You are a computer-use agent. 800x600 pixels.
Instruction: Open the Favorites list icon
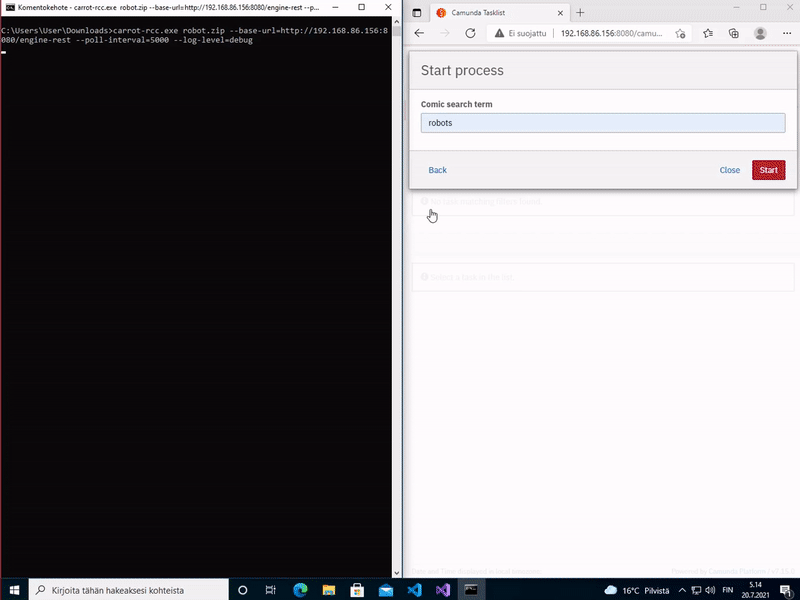pyautogui.click(x=708, y=33)
